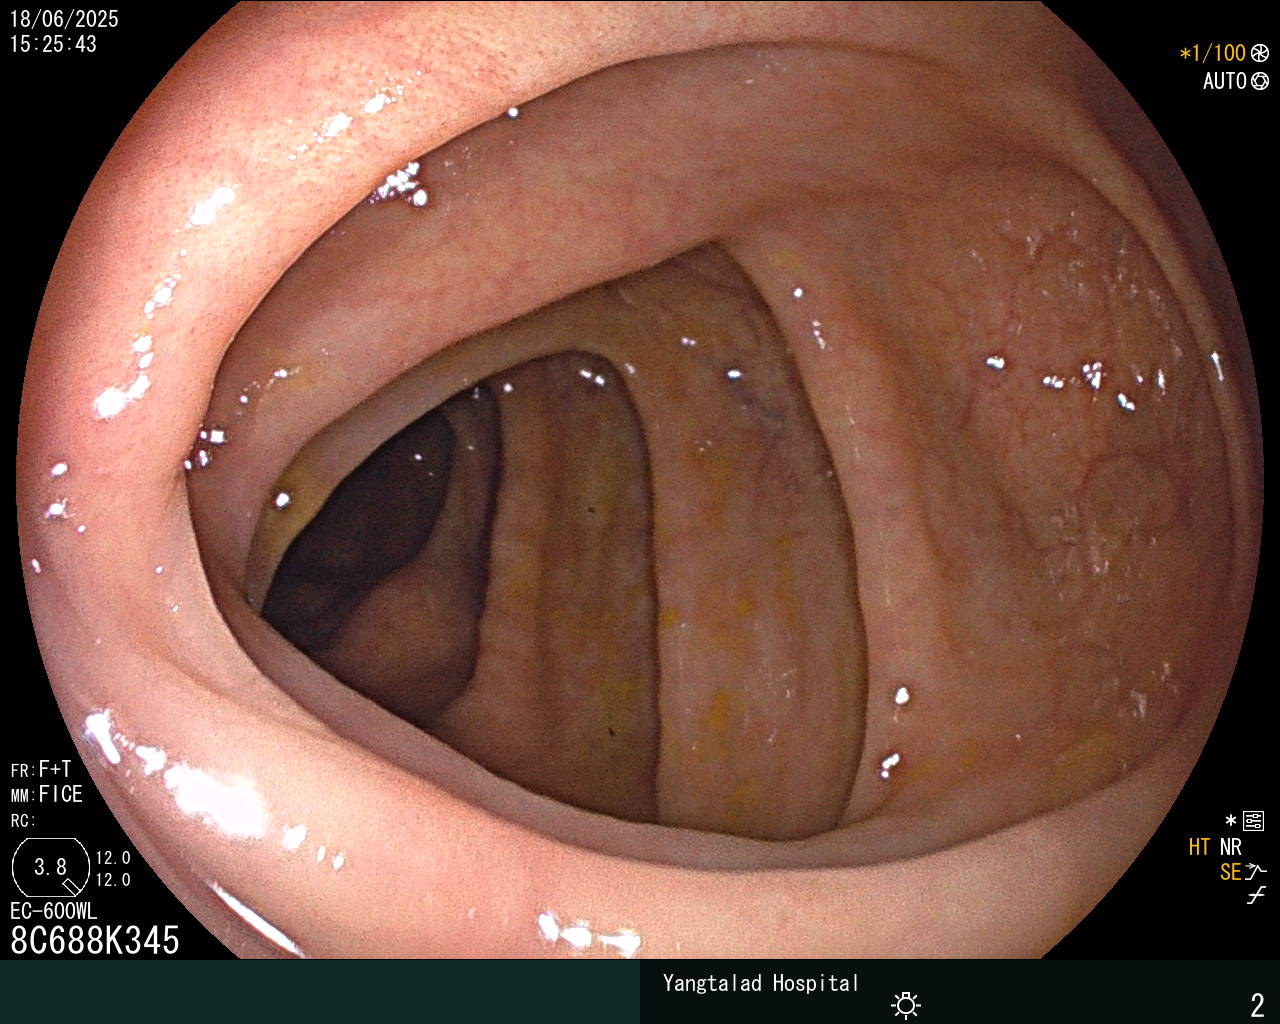Viewport: 1280px width, 1024px height.
Task: Click the iris icon next to AUTO
Action: point(1260,81)
